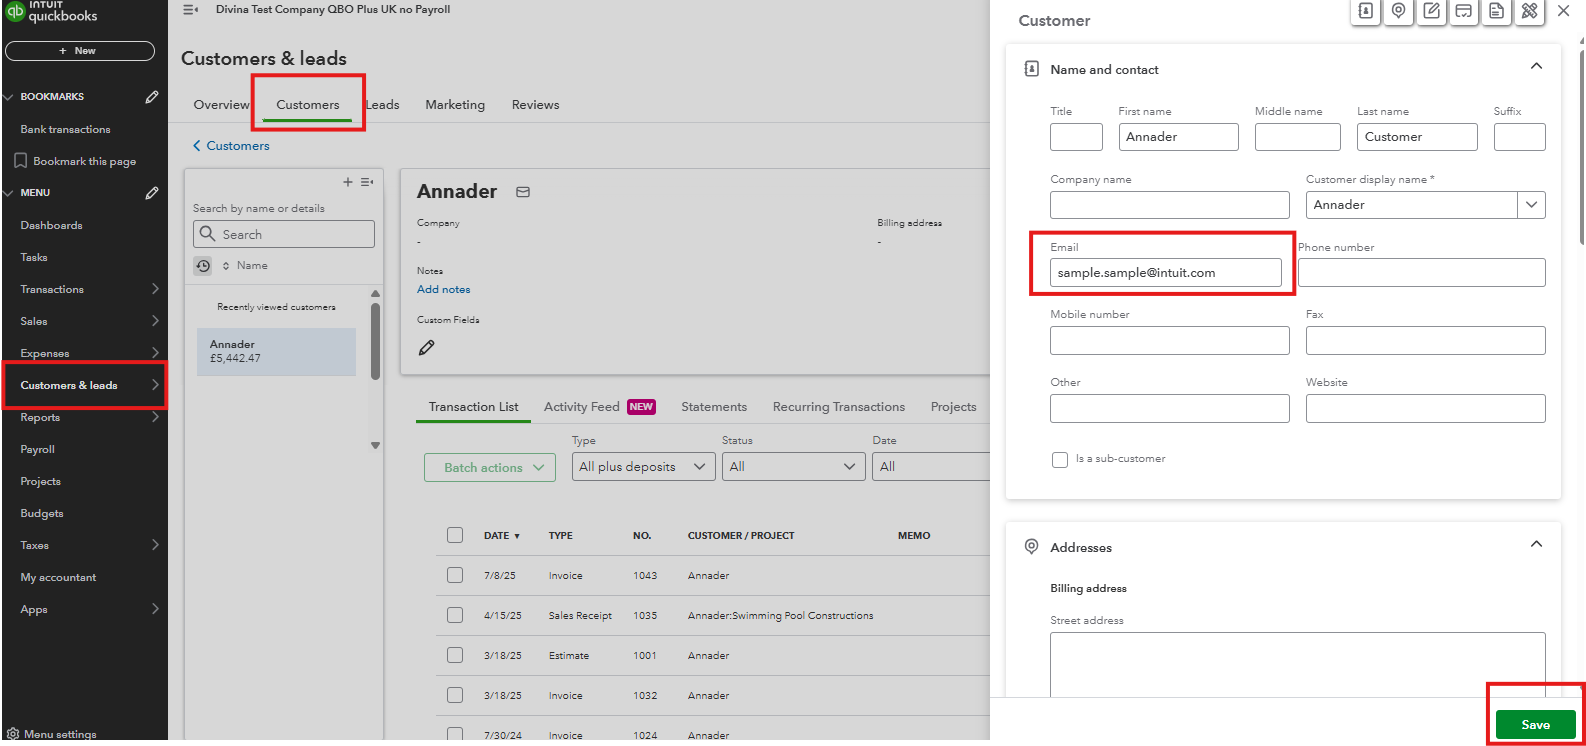This screenshot has height=746, width=1586.
Task: Open the Statements tab
Action: tap(714, 407)
